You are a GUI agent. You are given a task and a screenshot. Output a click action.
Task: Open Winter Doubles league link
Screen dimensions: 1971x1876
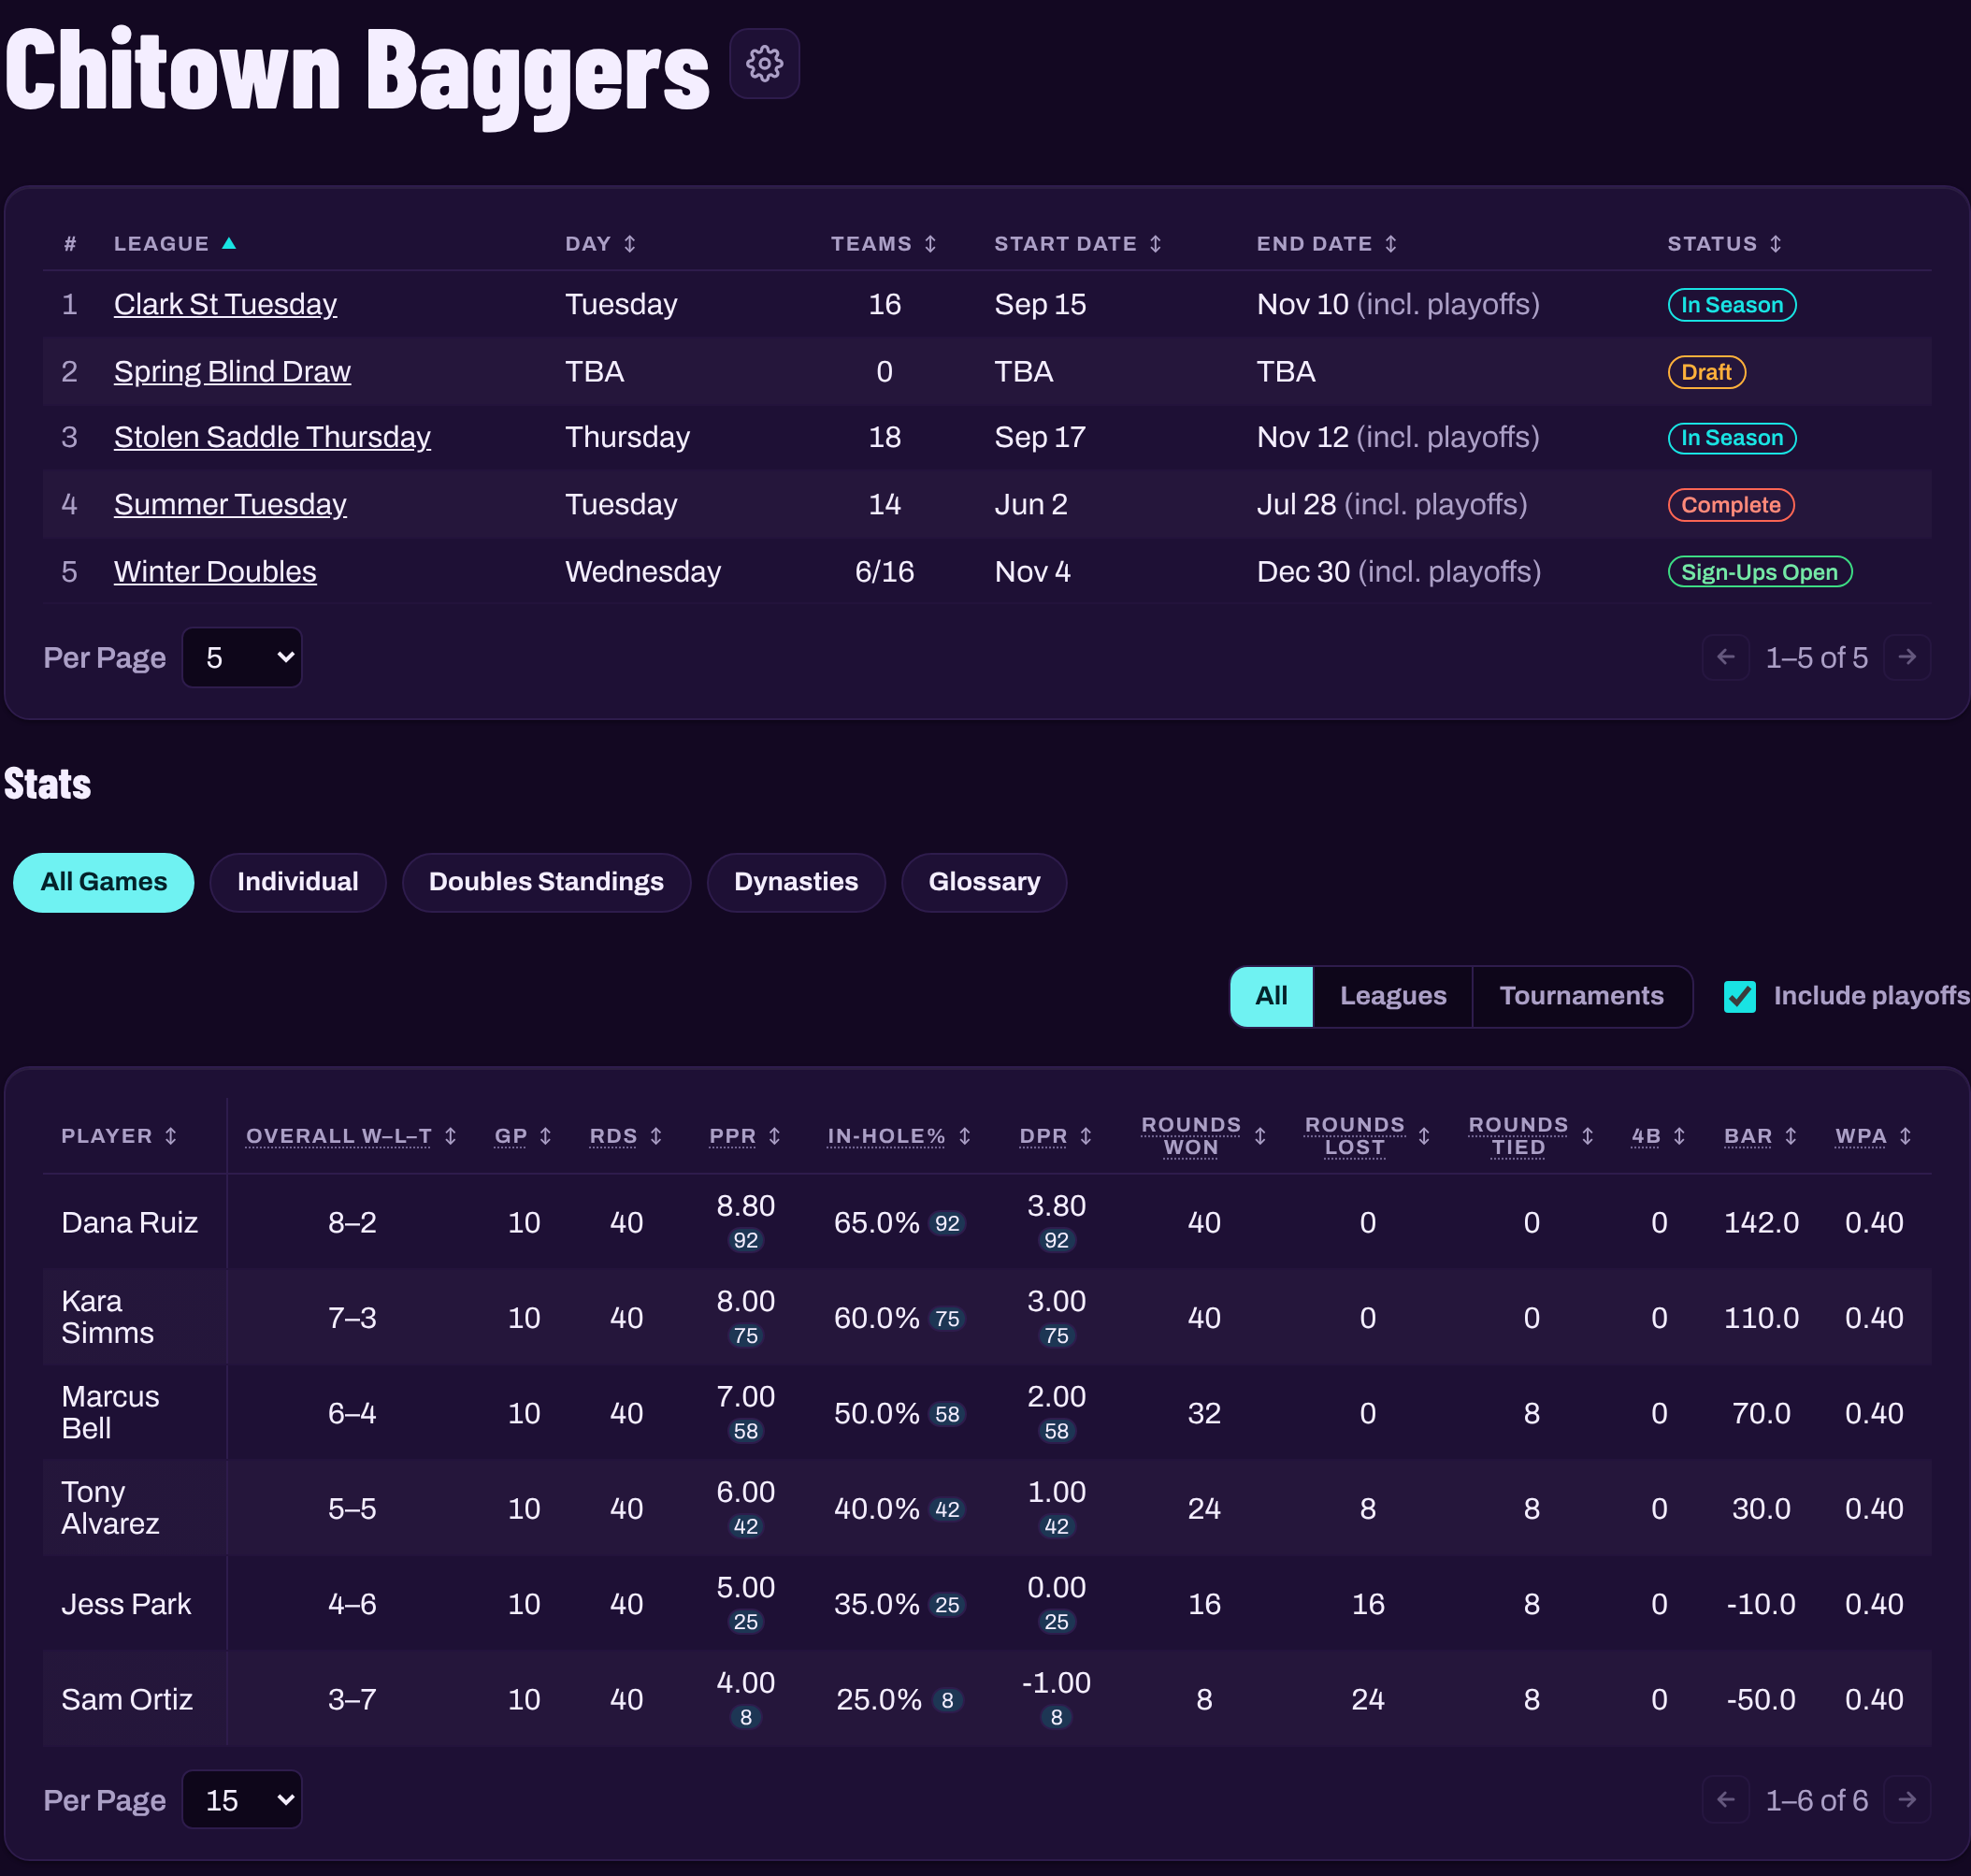click(215, 571)
